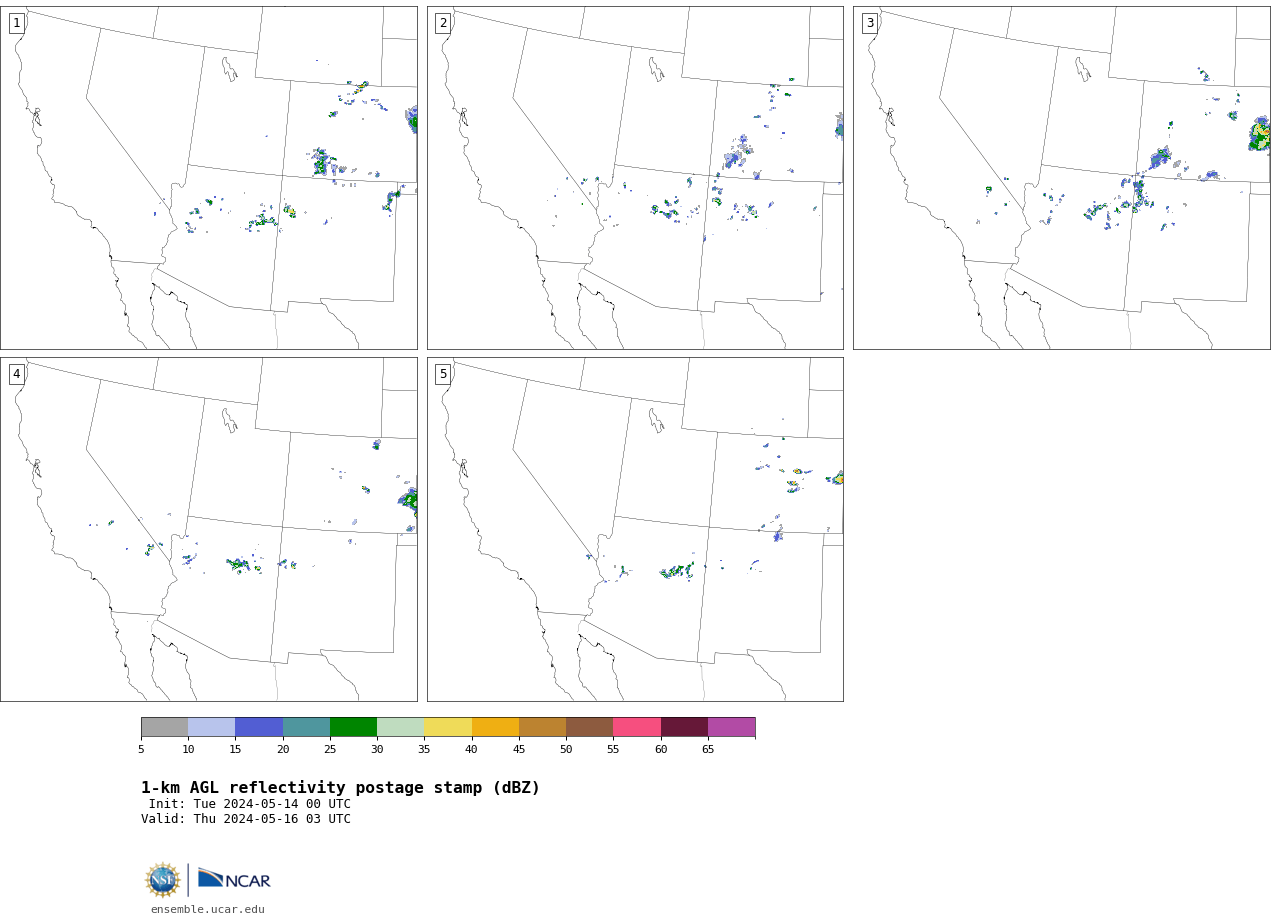Click the light lavender 10-15 dBZ swatch

(x=212, y=727)
